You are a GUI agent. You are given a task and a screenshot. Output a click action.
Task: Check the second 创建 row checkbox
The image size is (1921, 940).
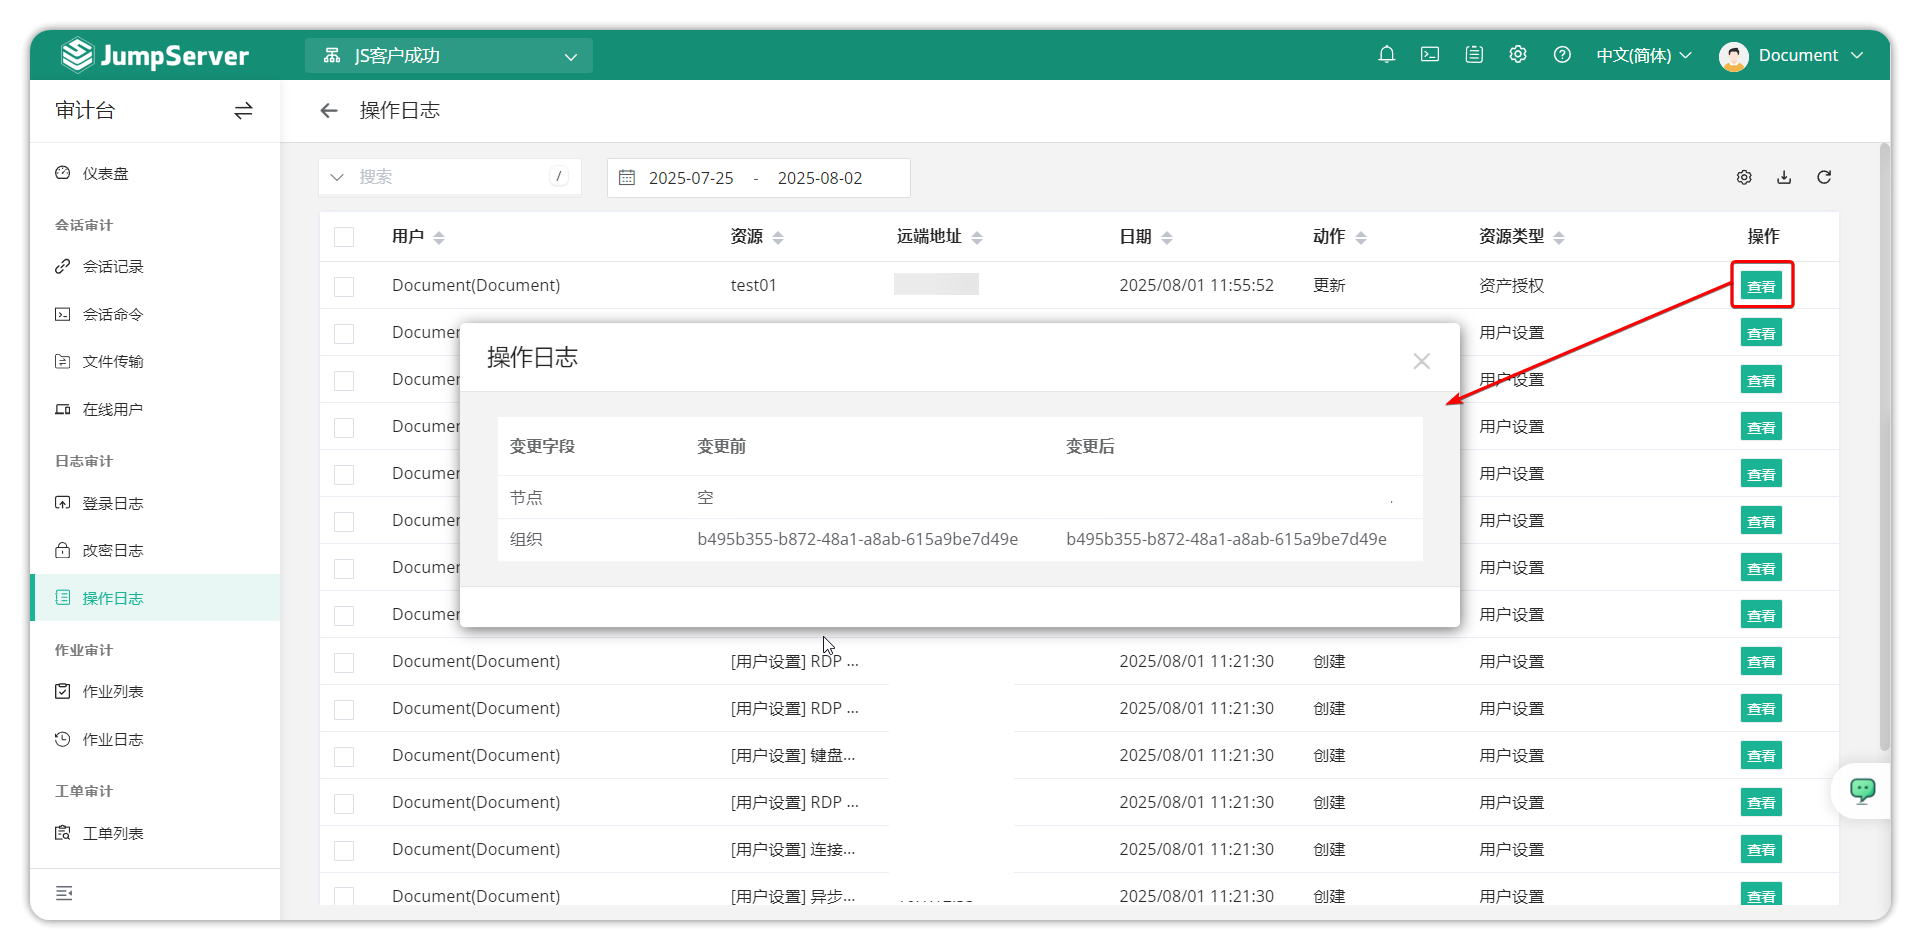coord(344,709)
